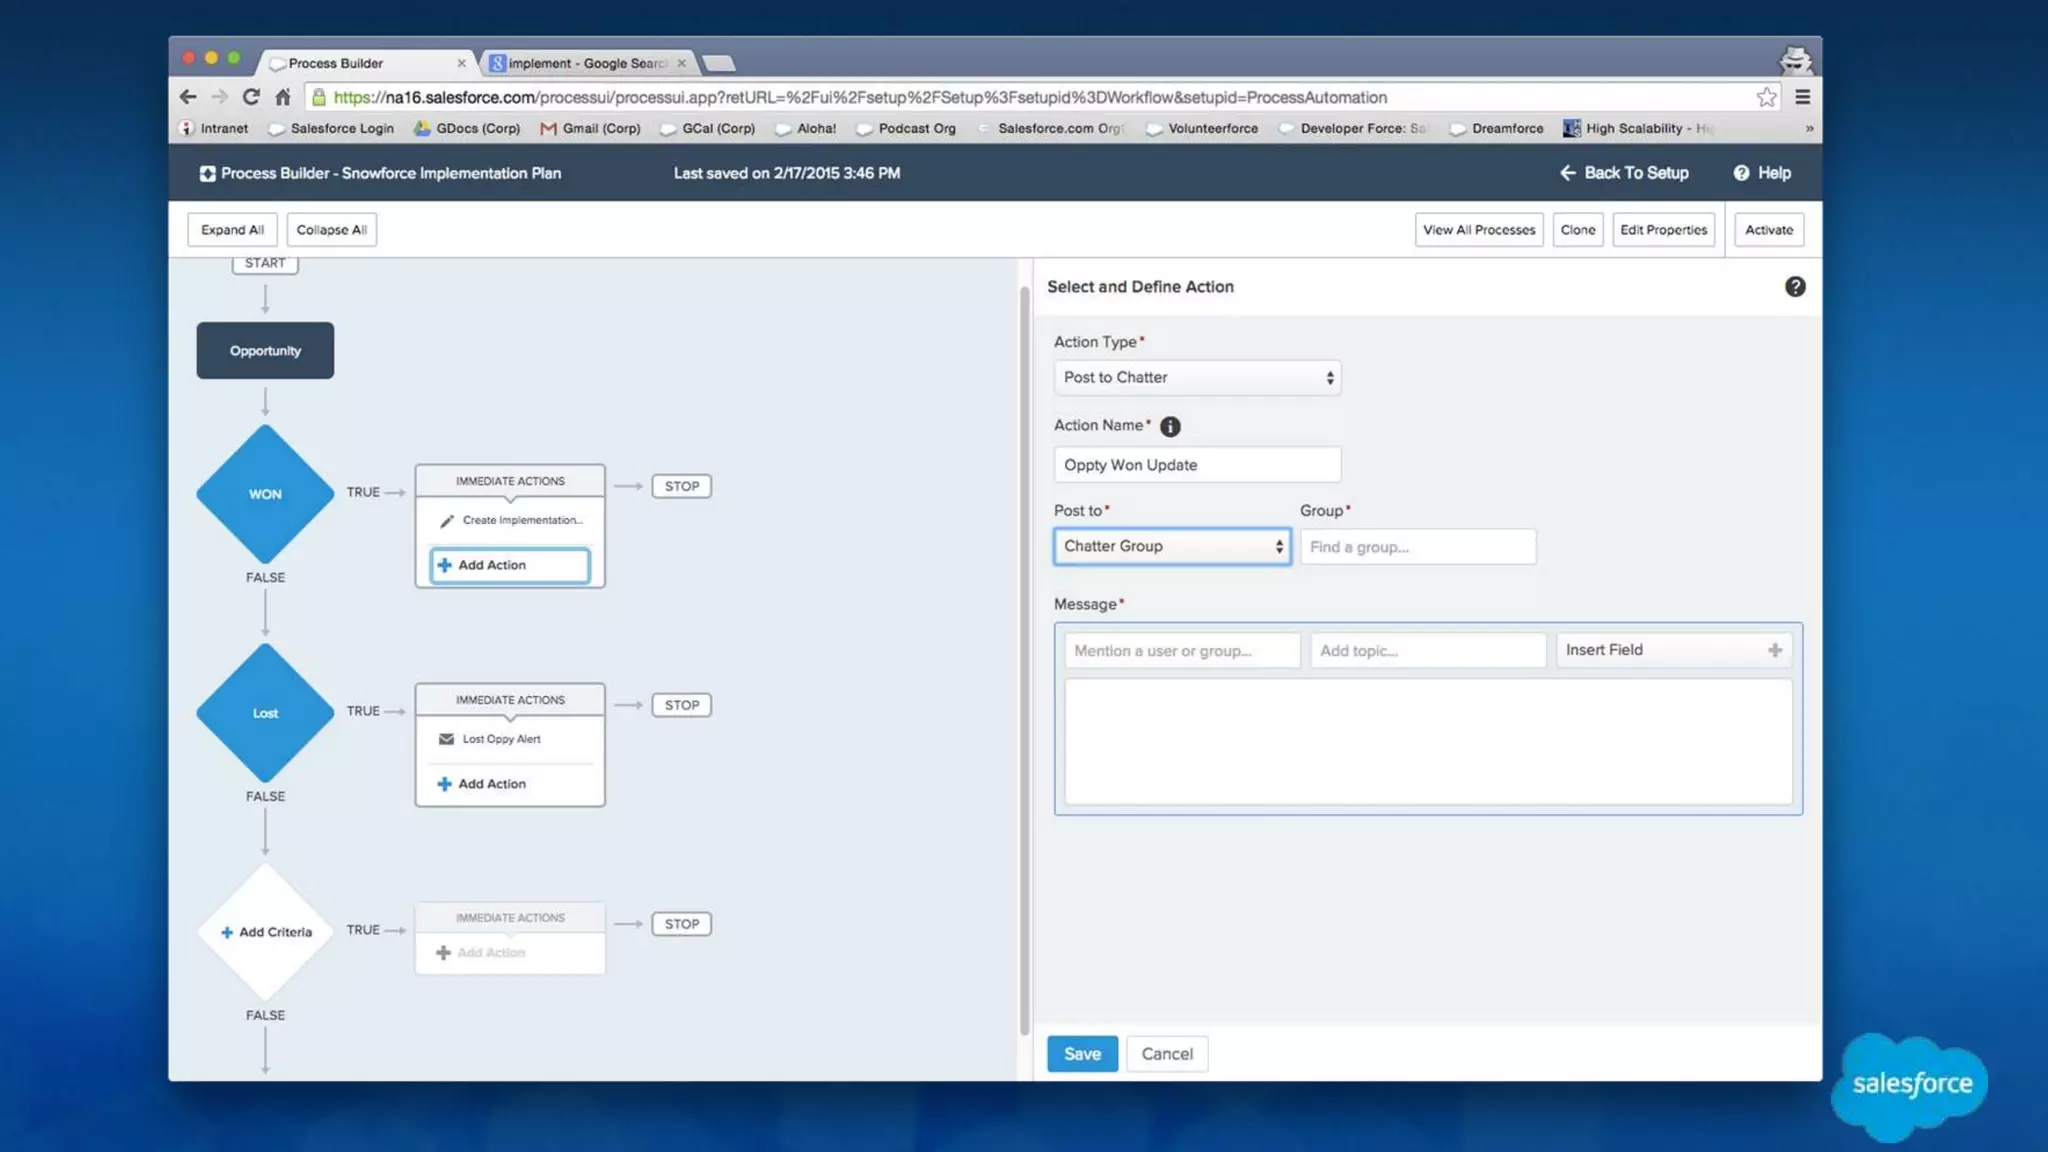This screenshot has height=1152, width=2048.
Task: Expand the bookmarks overflow chevron
Action: click(1808, 129)
